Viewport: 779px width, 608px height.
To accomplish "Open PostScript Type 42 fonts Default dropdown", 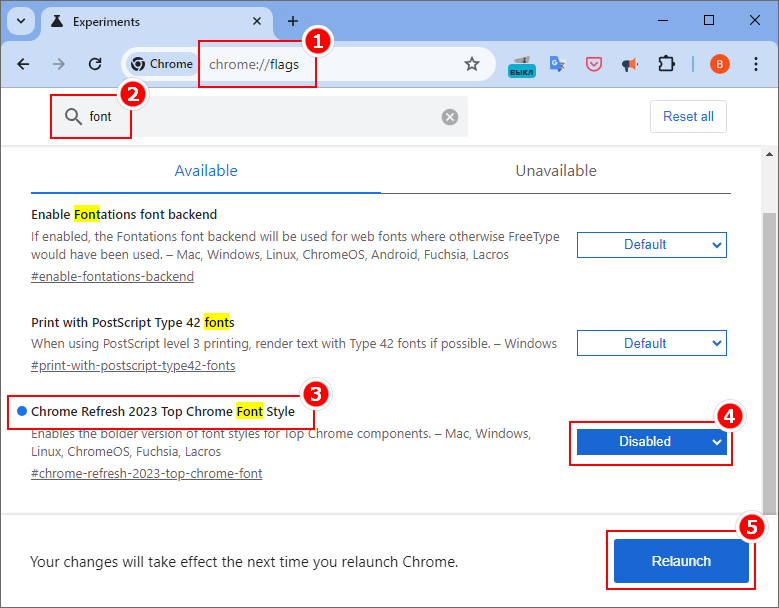I will [x=652, y=343].
